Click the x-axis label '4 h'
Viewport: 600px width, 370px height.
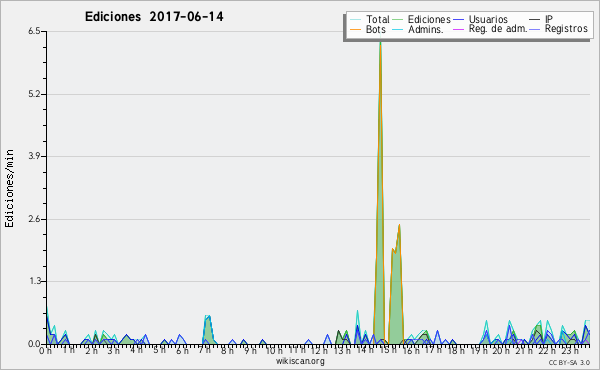(x=136, y=350)
